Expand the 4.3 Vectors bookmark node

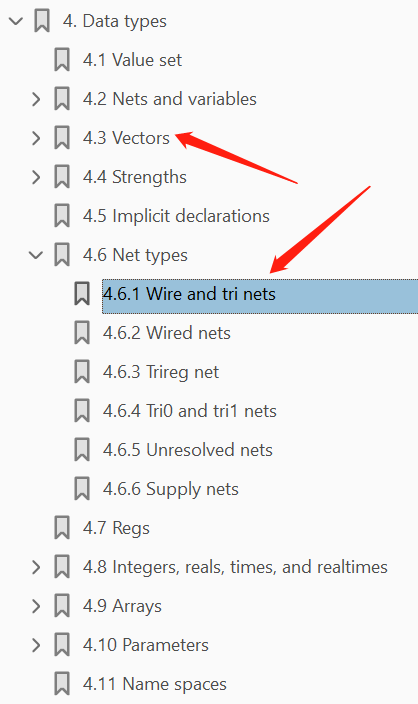36,138
